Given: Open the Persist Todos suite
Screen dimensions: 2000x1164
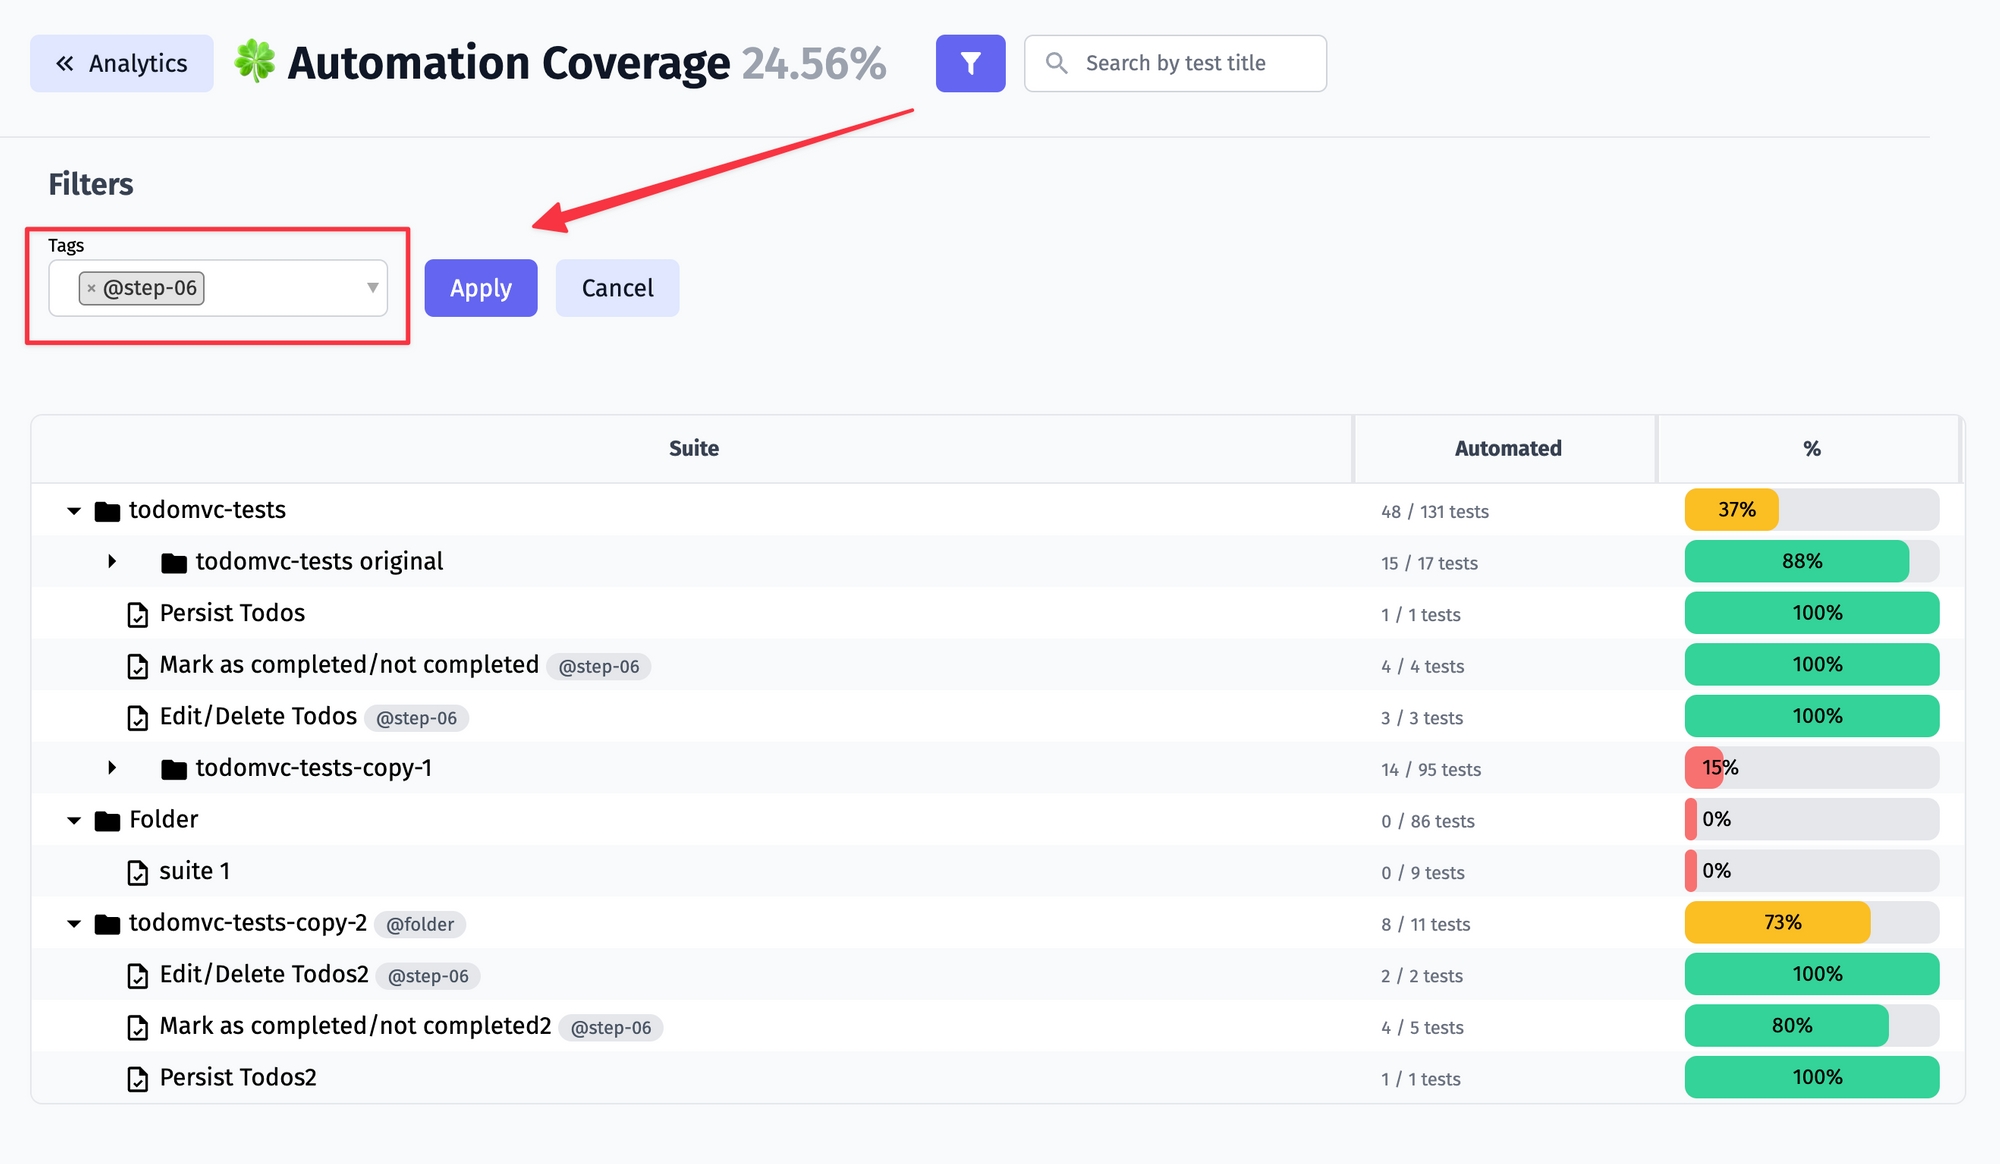Looking at the screenshot, I should coord(232,613).
